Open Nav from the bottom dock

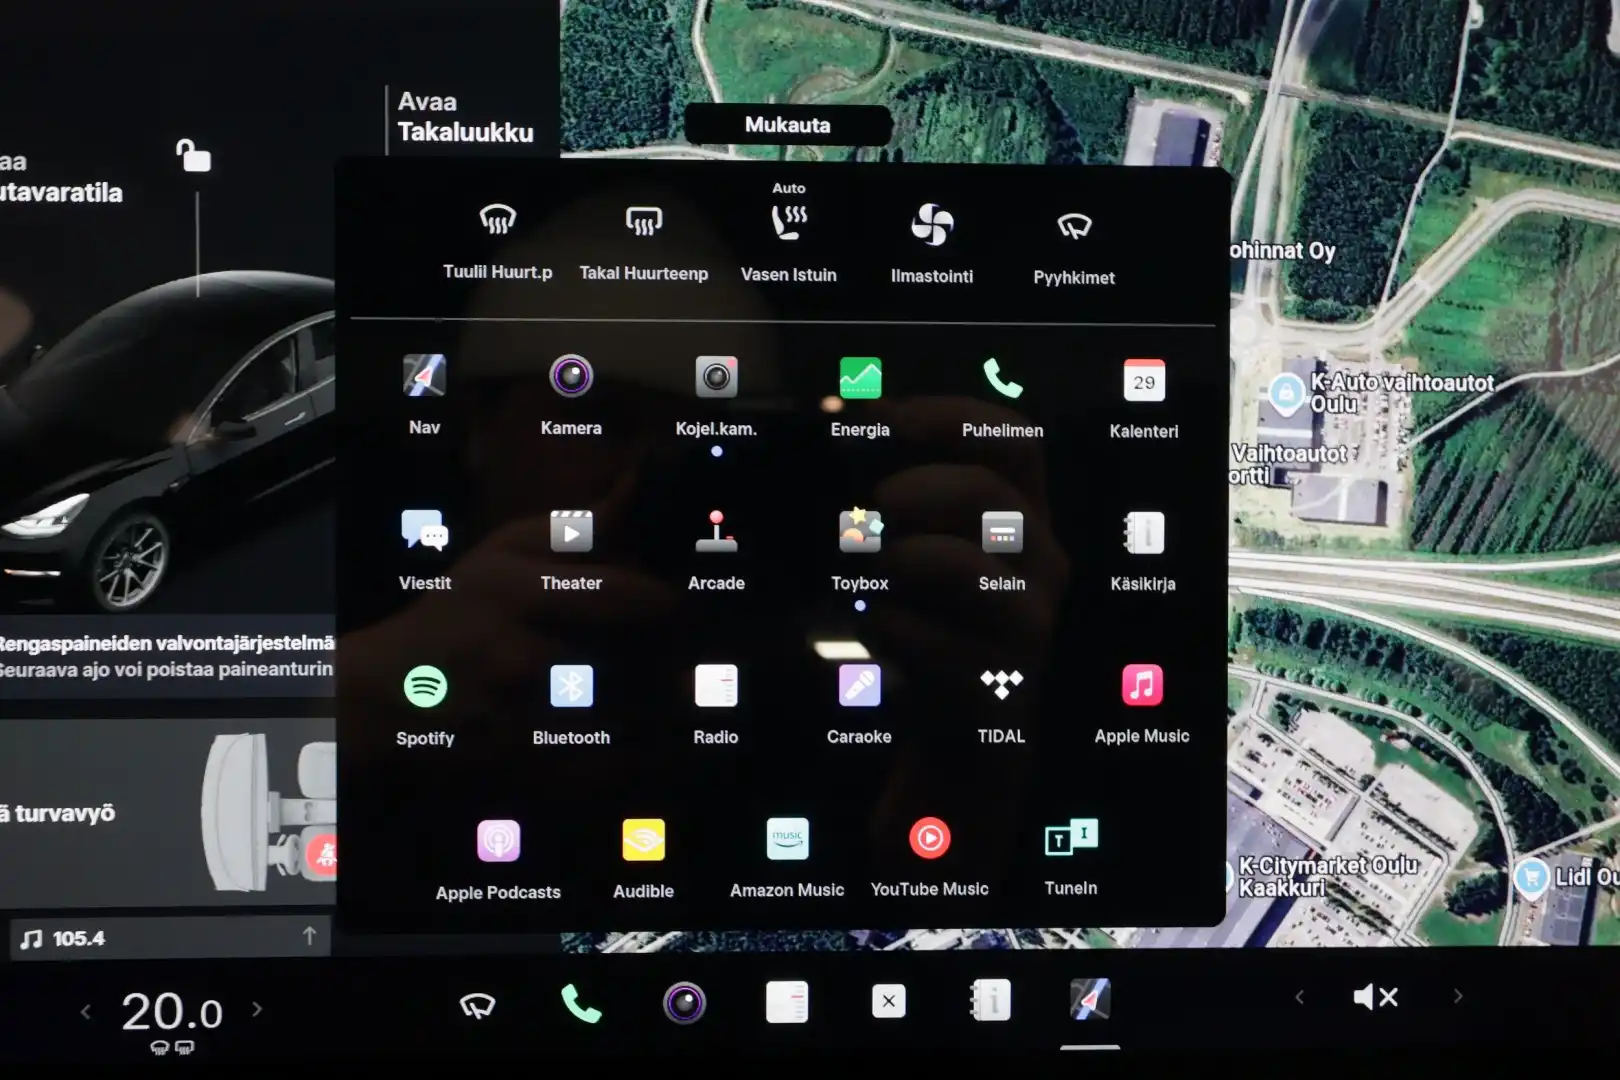point(1090,999)
